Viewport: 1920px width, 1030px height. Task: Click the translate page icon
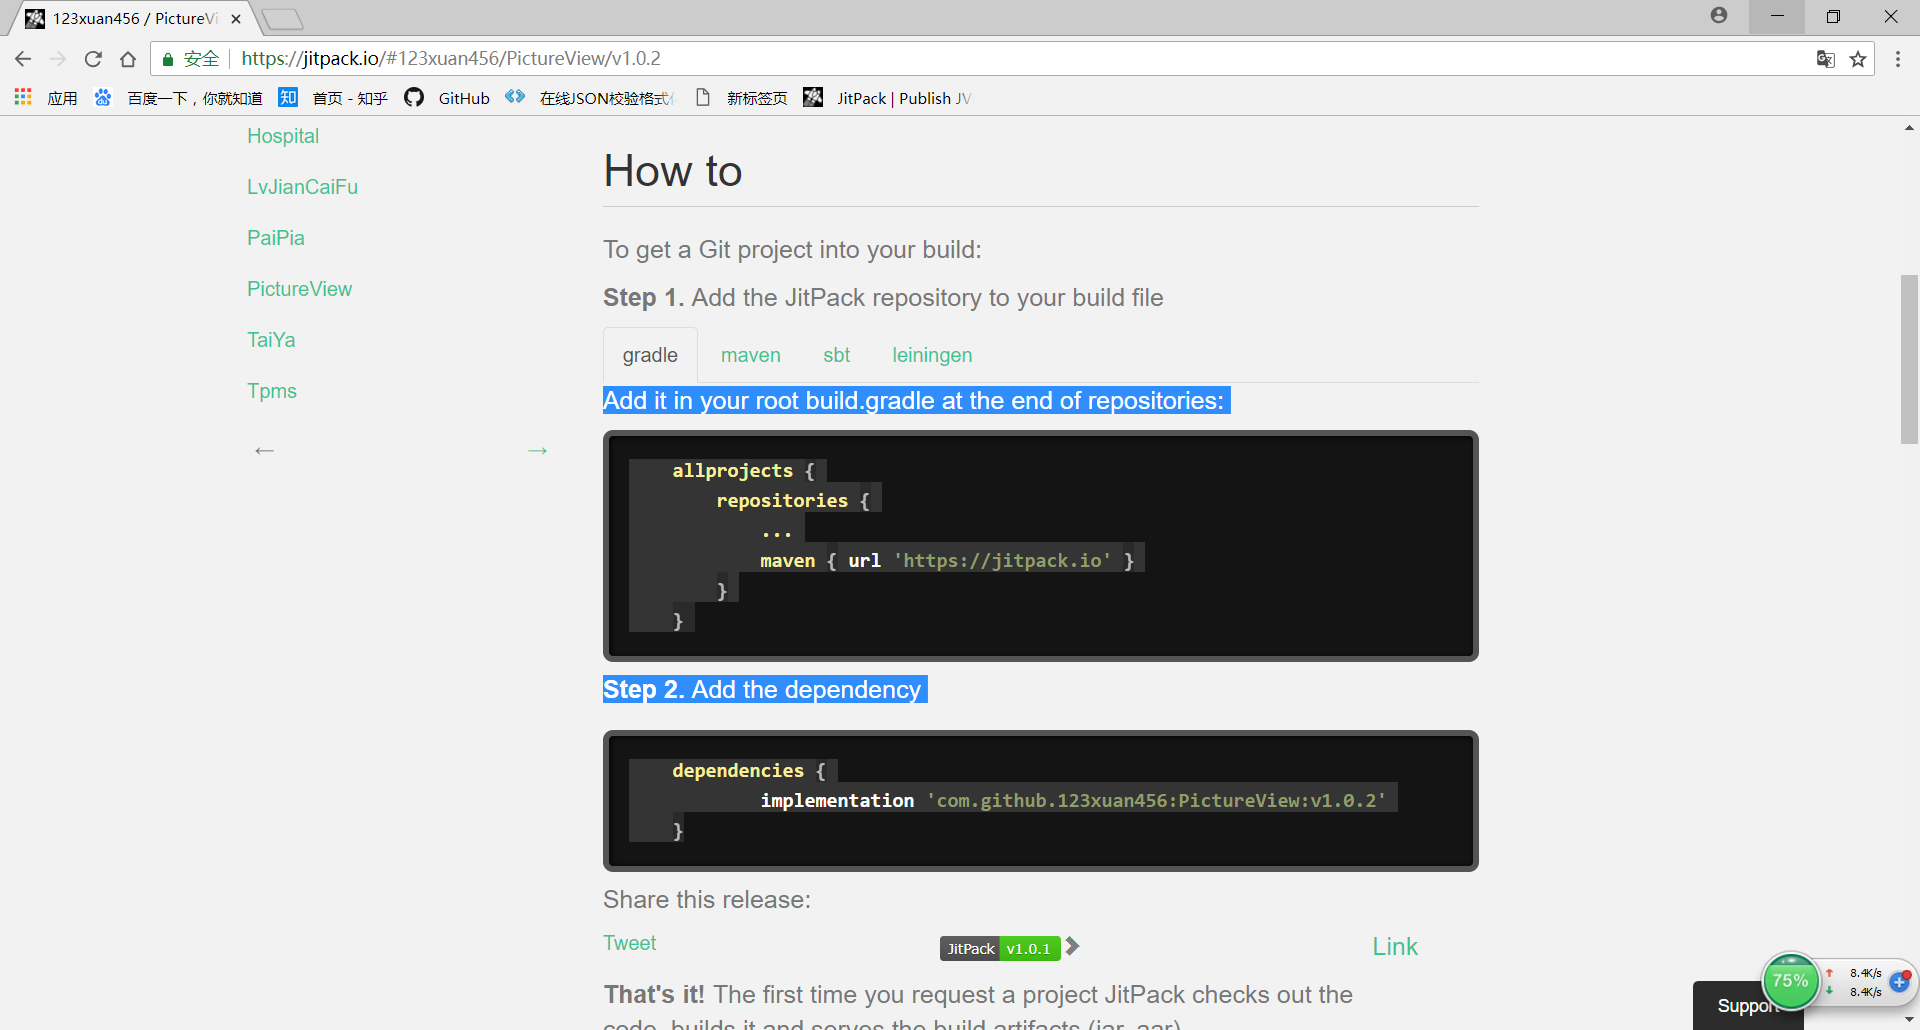[x=1826, y=59]
